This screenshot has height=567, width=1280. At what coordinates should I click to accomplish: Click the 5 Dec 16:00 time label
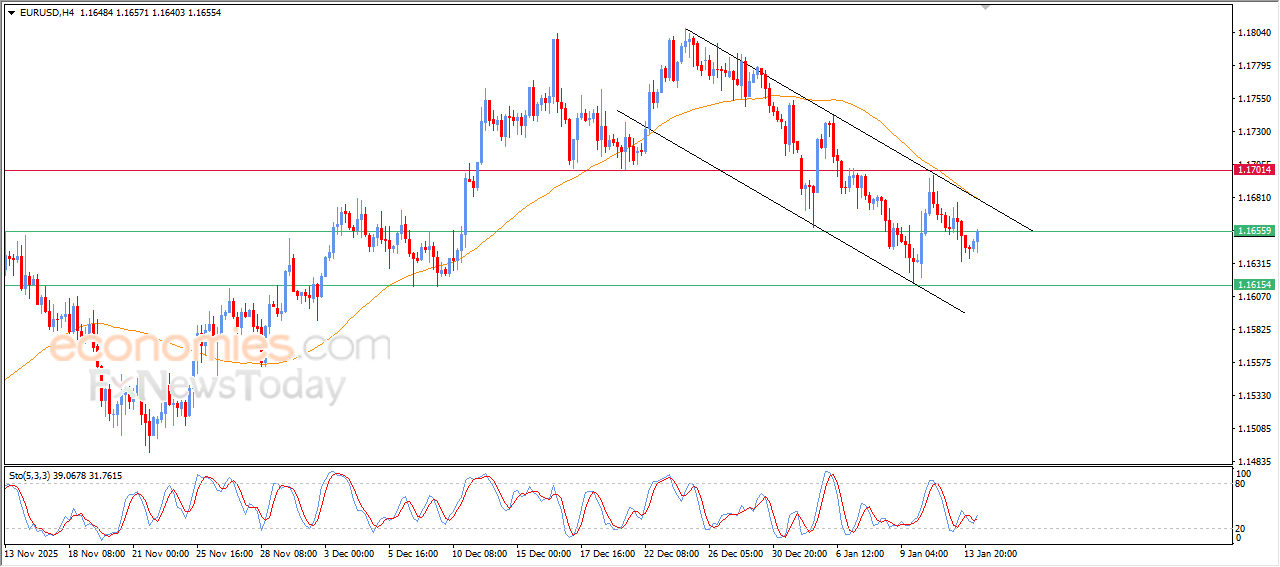pos(413,553)
